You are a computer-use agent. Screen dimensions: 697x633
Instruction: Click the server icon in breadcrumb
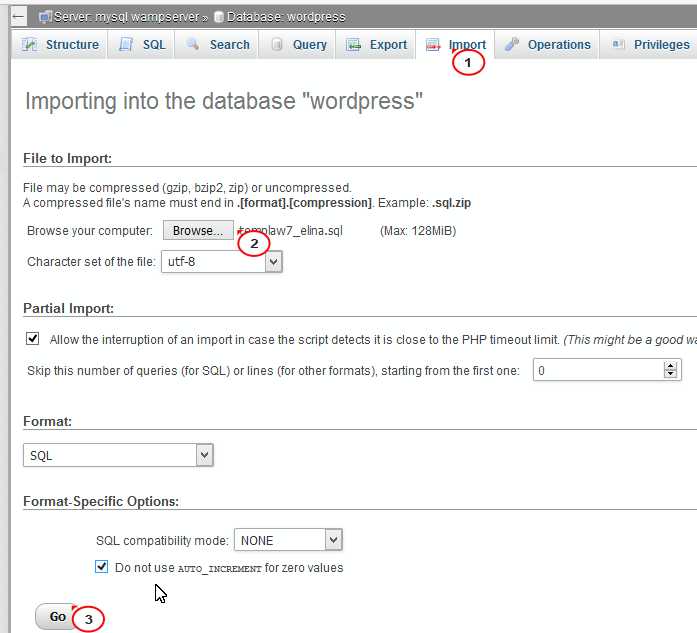click(x=44, y=17)
